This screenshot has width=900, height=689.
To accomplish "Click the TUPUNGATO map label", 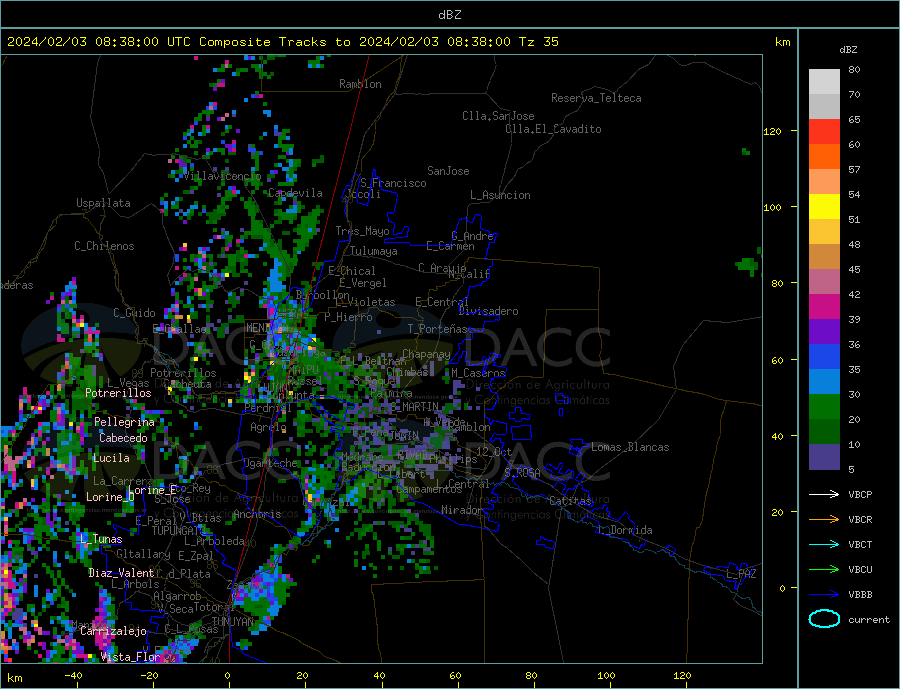I will pyautogui.click(x=179, y=531).
